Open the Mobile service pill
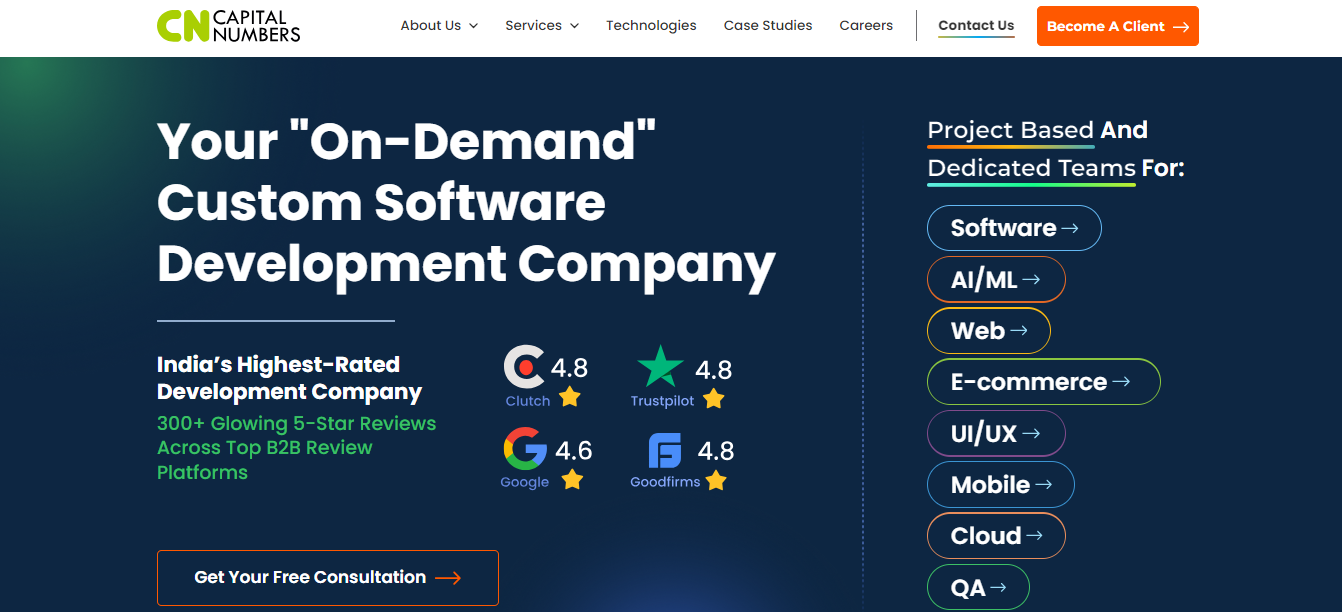This screenshot has width=1342, height=612. tap(1001, 485)
